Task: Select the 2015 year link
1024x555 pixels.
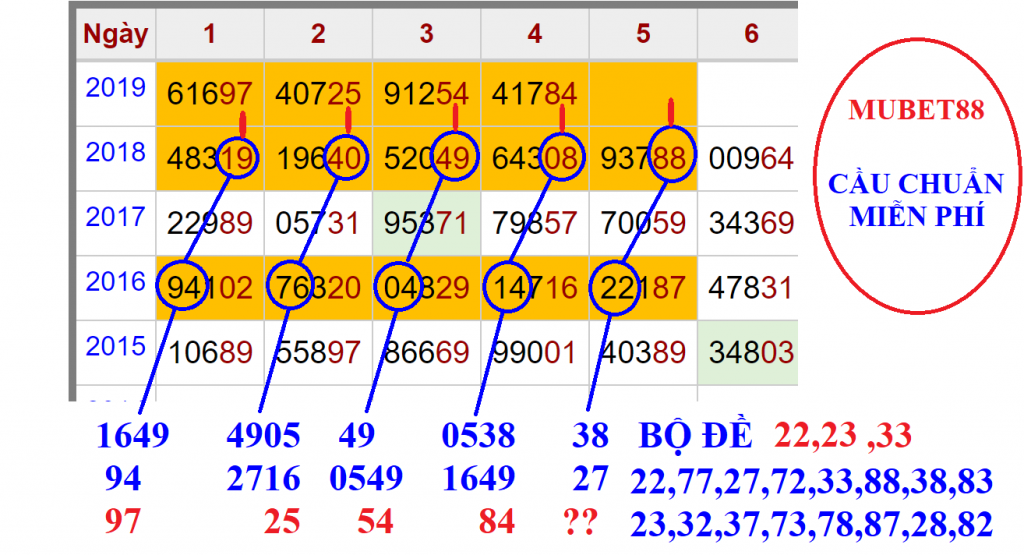Action: (x=115, y=346)
